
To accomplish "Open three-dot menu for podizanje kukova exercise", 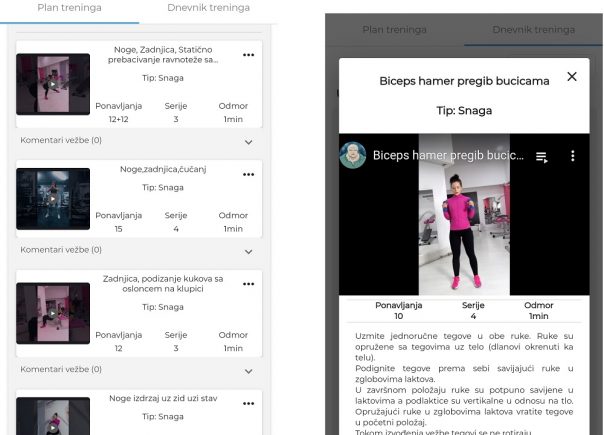I will (248, 283).
